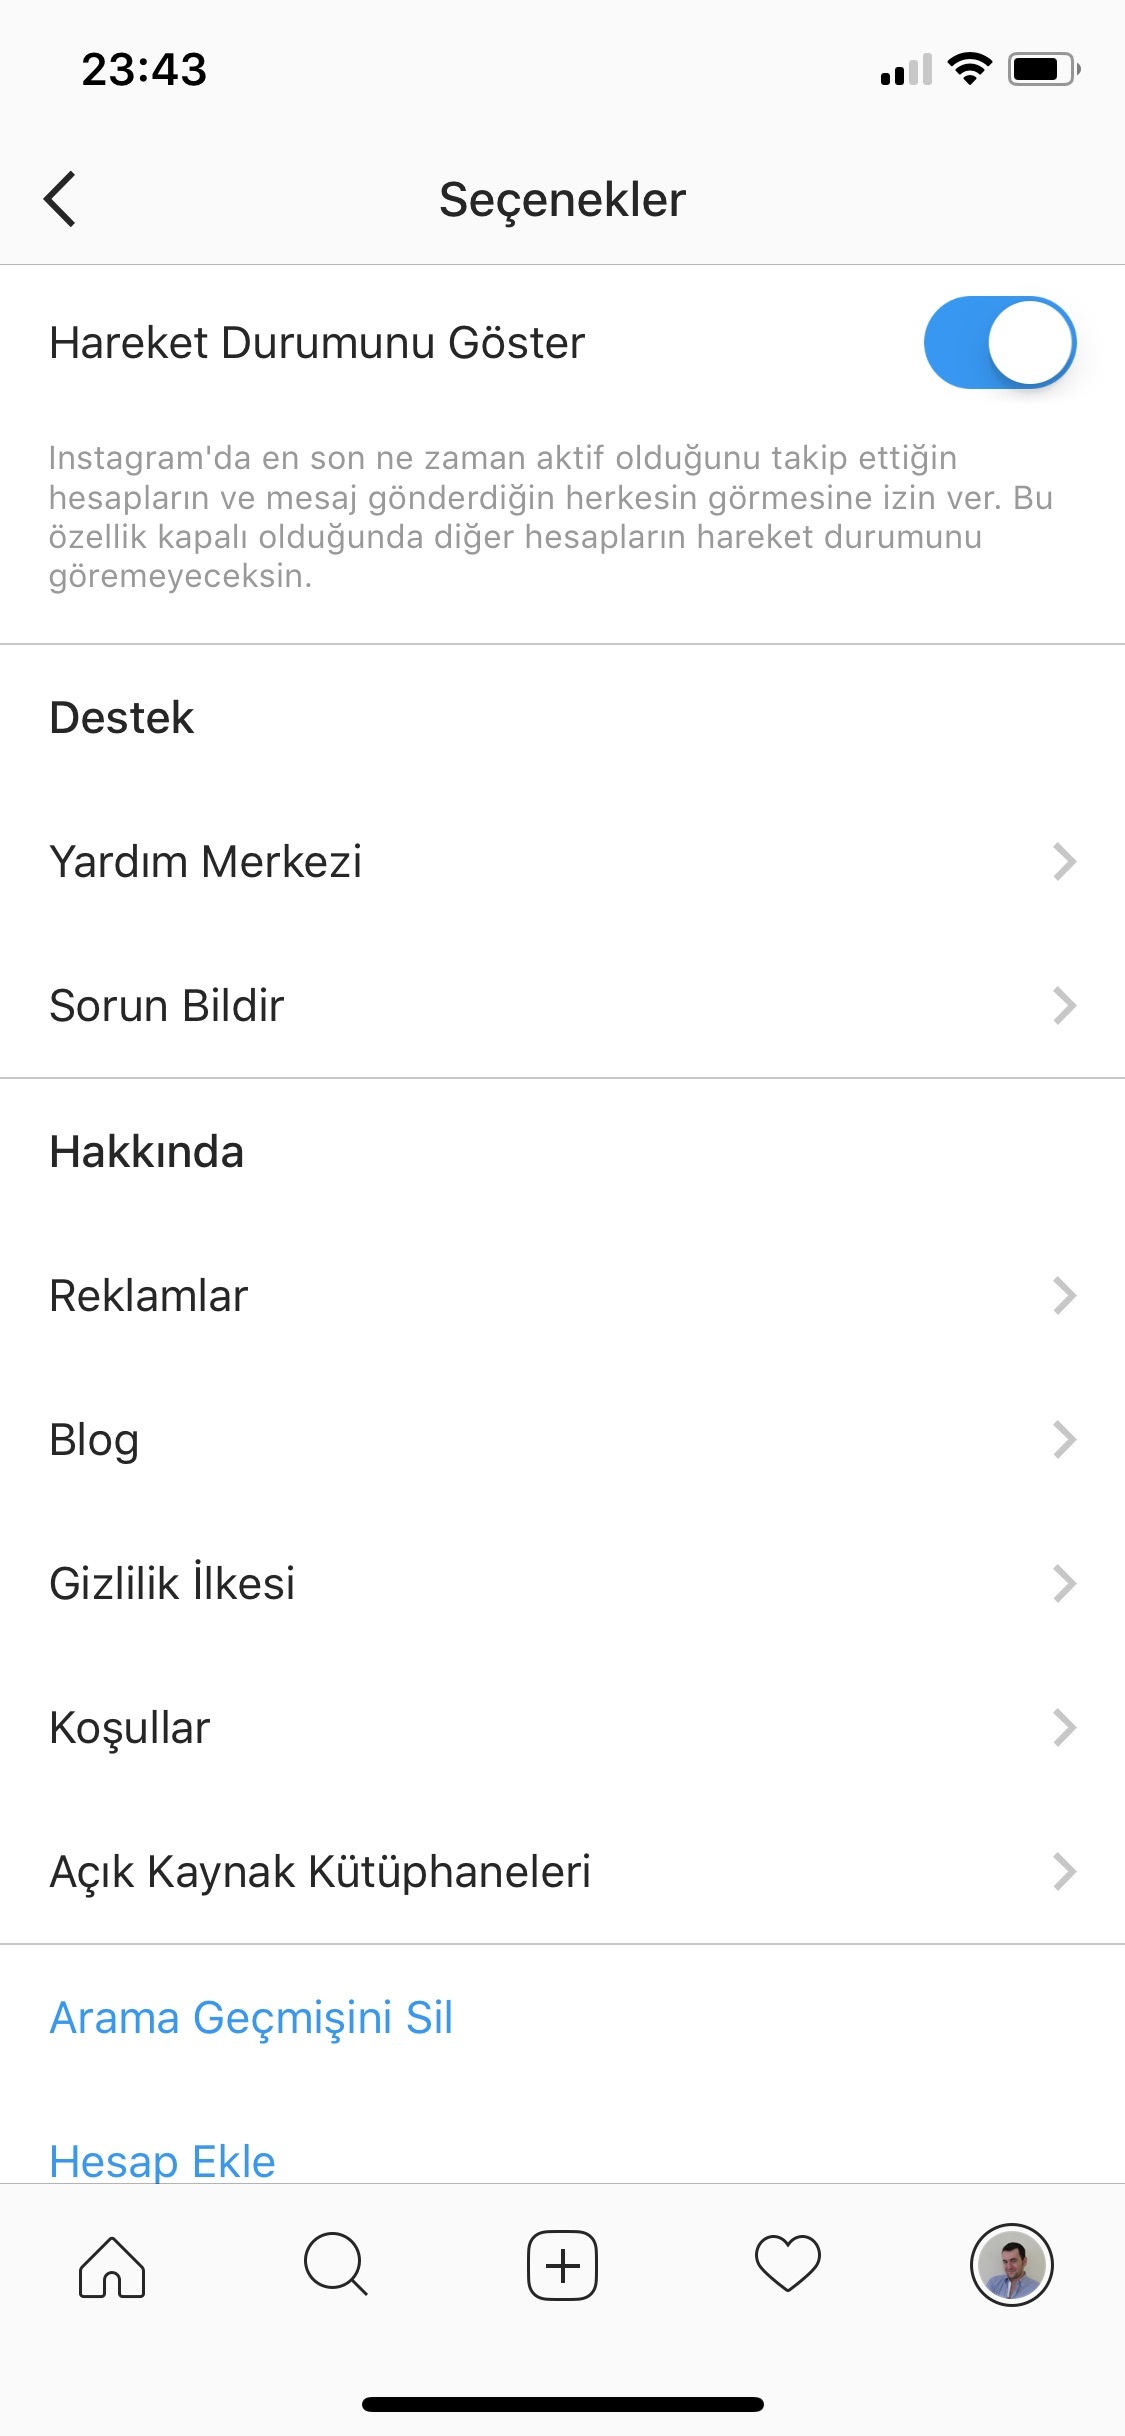Viewport: 1125px width, 2436px height.
Task: Tap the new post plus icon
Action: [563, 2265]
